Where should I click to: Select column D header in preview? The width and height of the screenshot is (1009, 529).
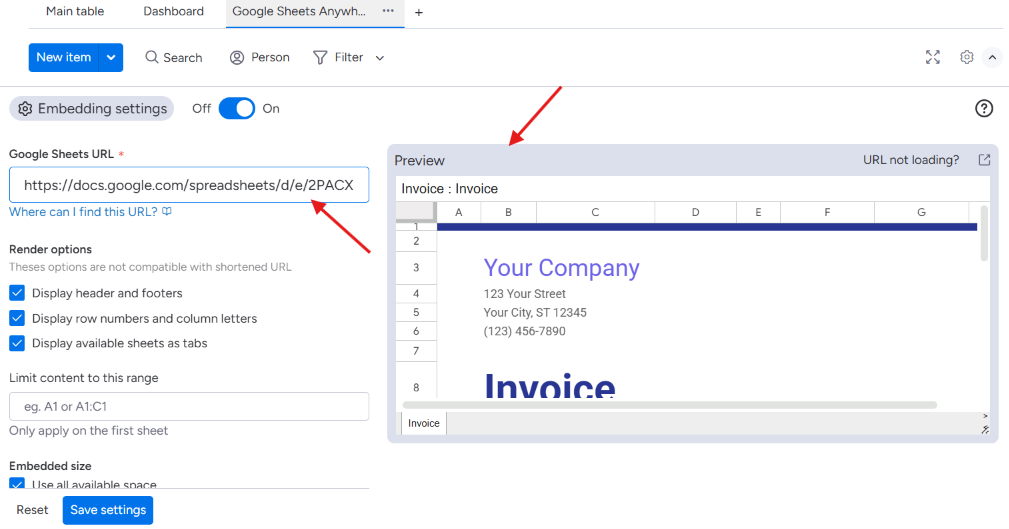(696, 212)
